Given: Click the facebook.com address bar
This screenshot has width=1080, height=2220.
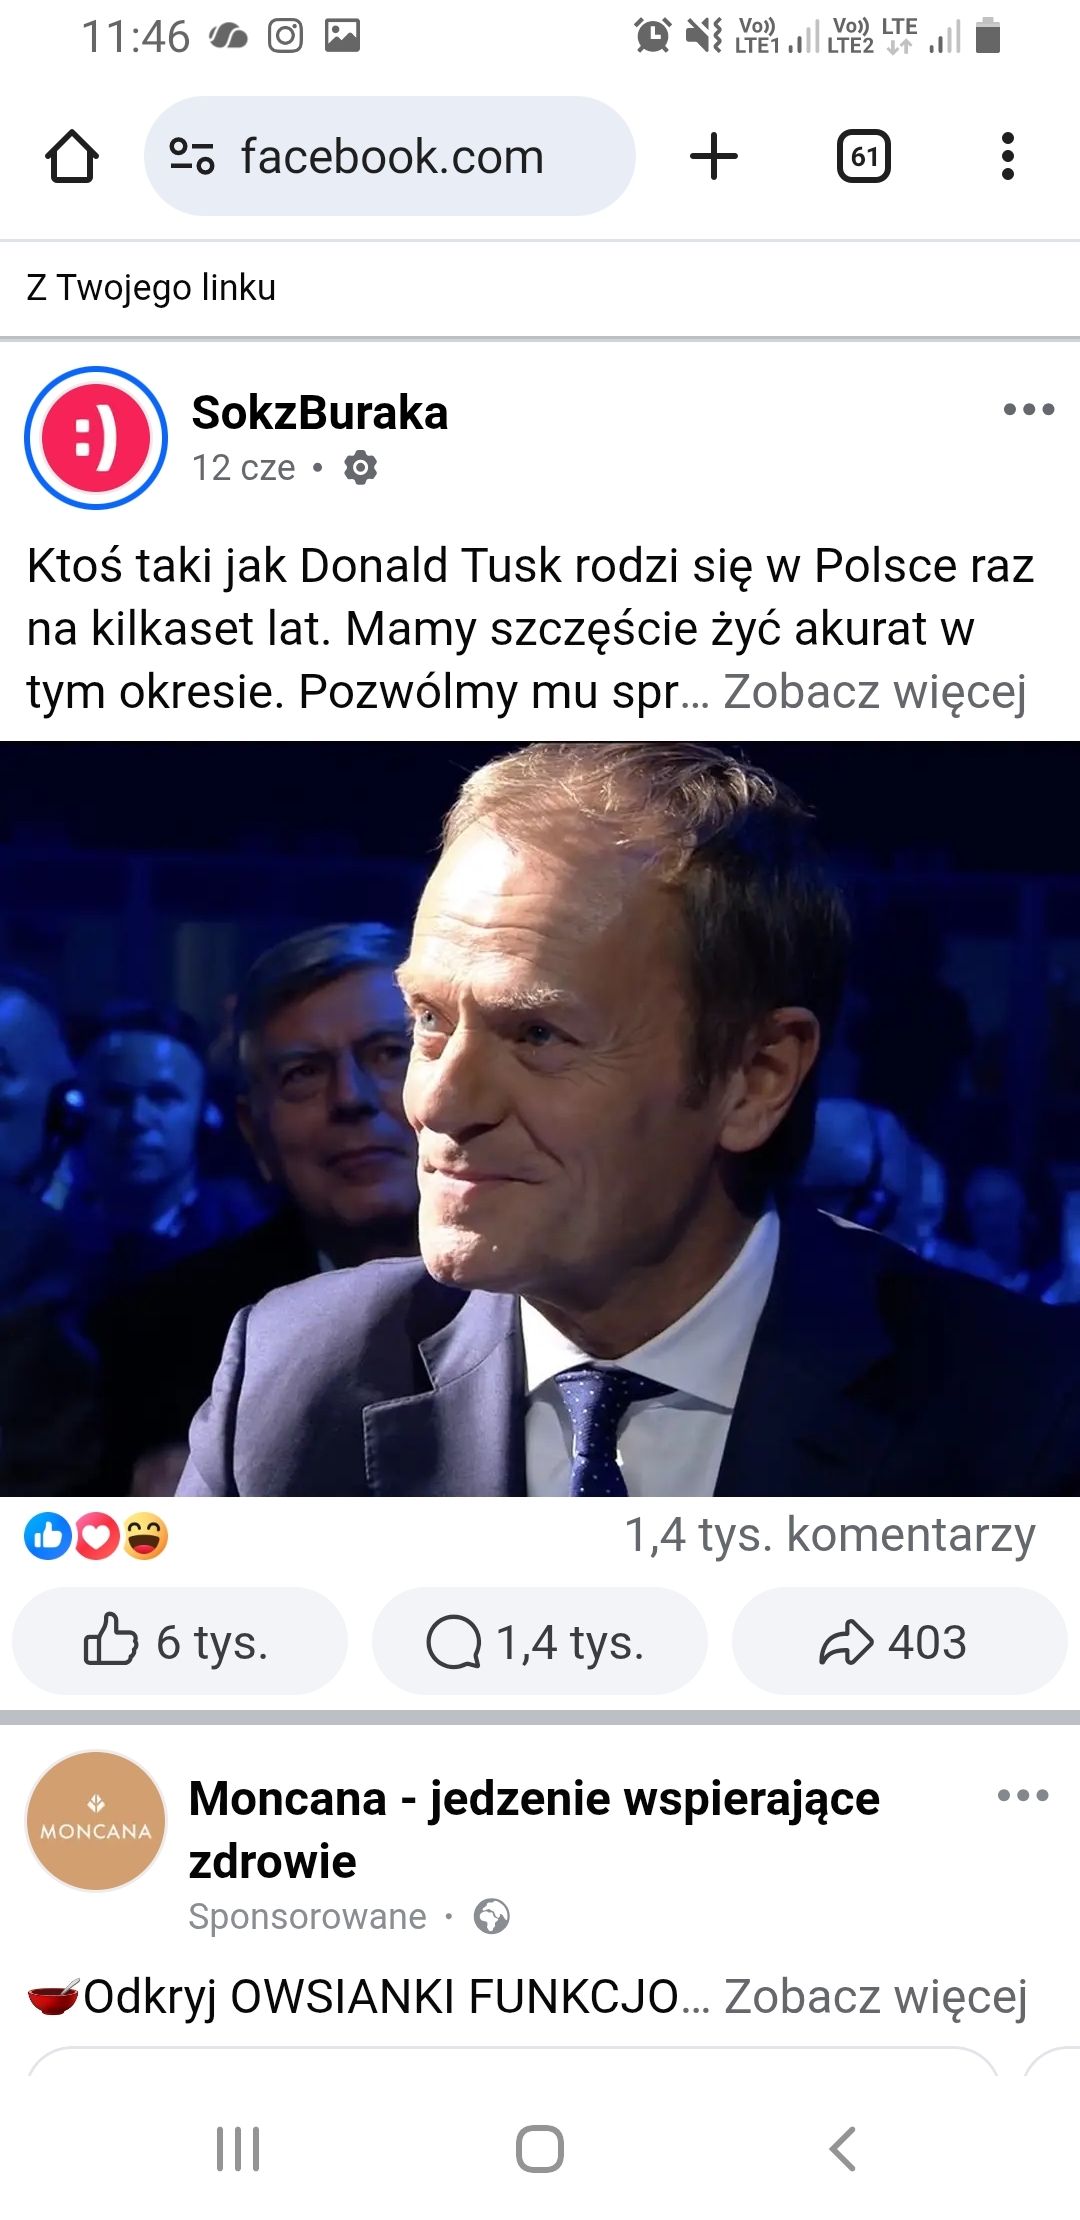Looking at the screenshot, I should [x=390, y=156].
